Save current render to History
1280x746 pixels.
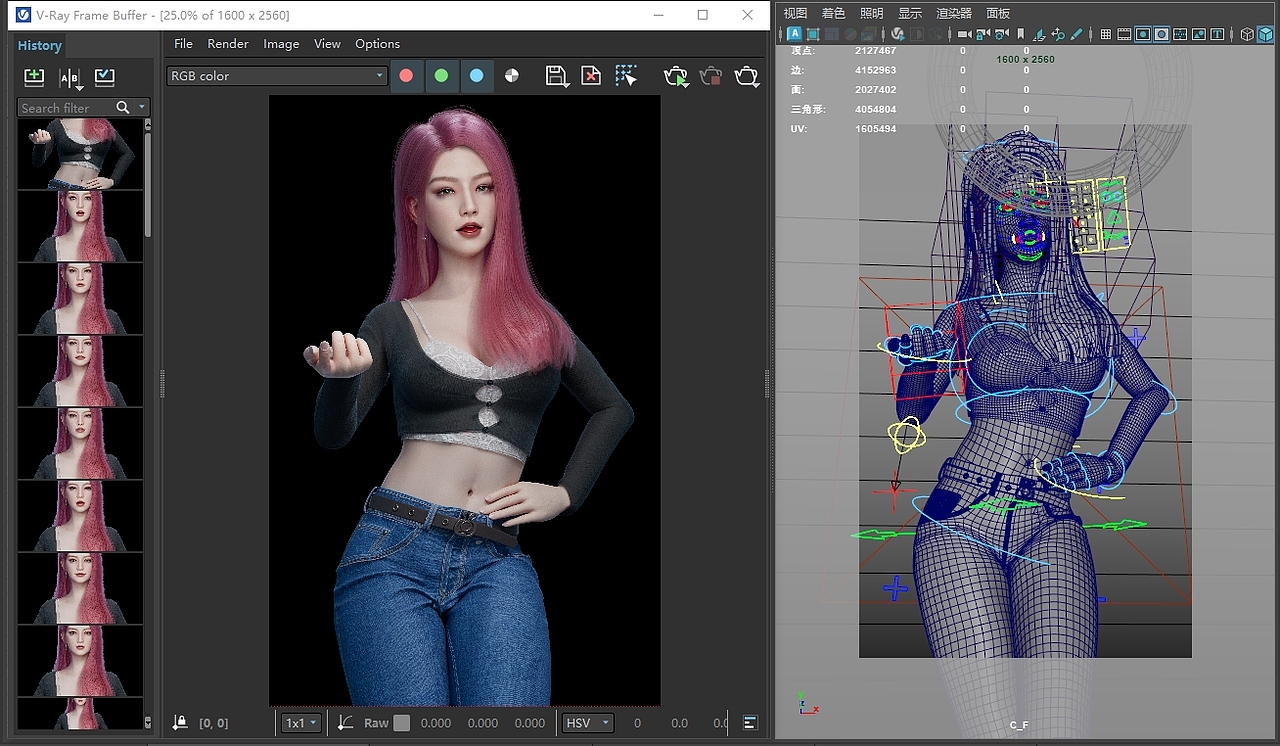(34, 77)
